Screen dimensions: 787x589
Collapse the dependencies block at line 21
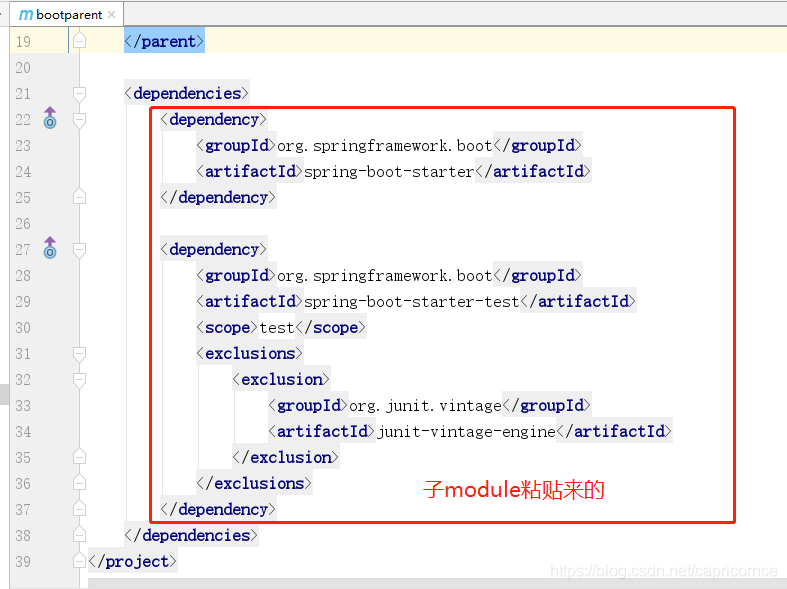[79, 93]
